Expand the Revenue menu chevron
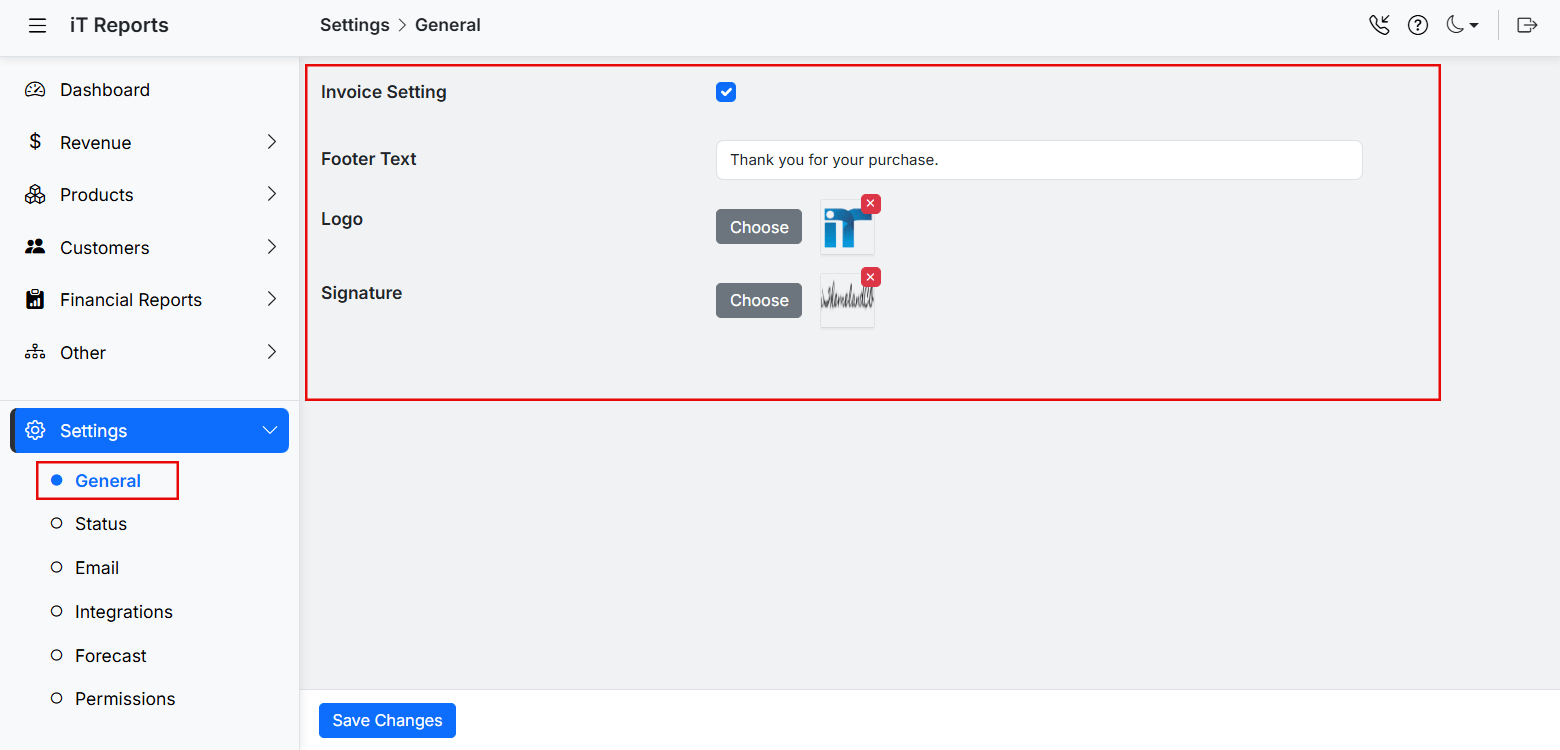 coord(271,142)
